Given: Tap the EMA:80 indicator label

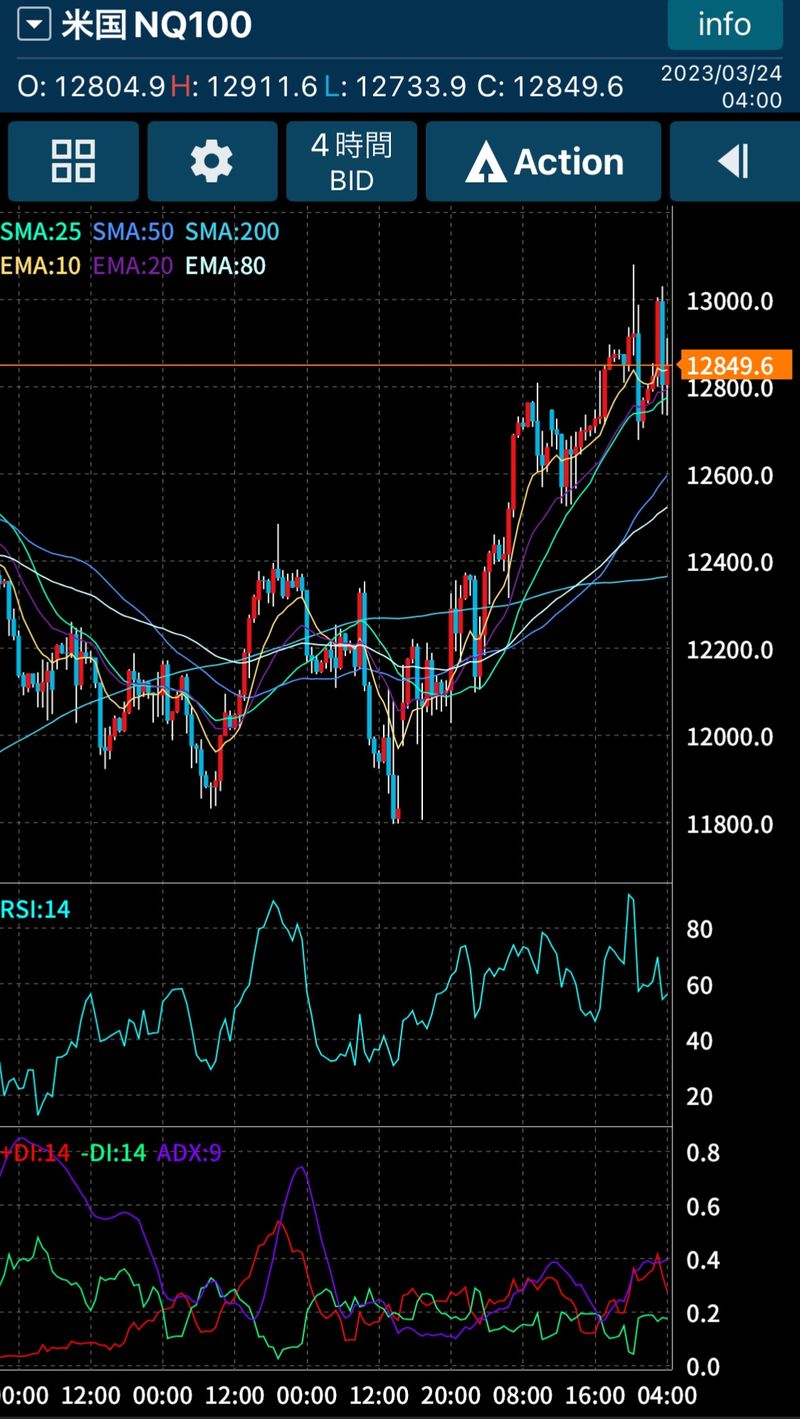Looking at the screenshot, I should [x=226, y=266].
